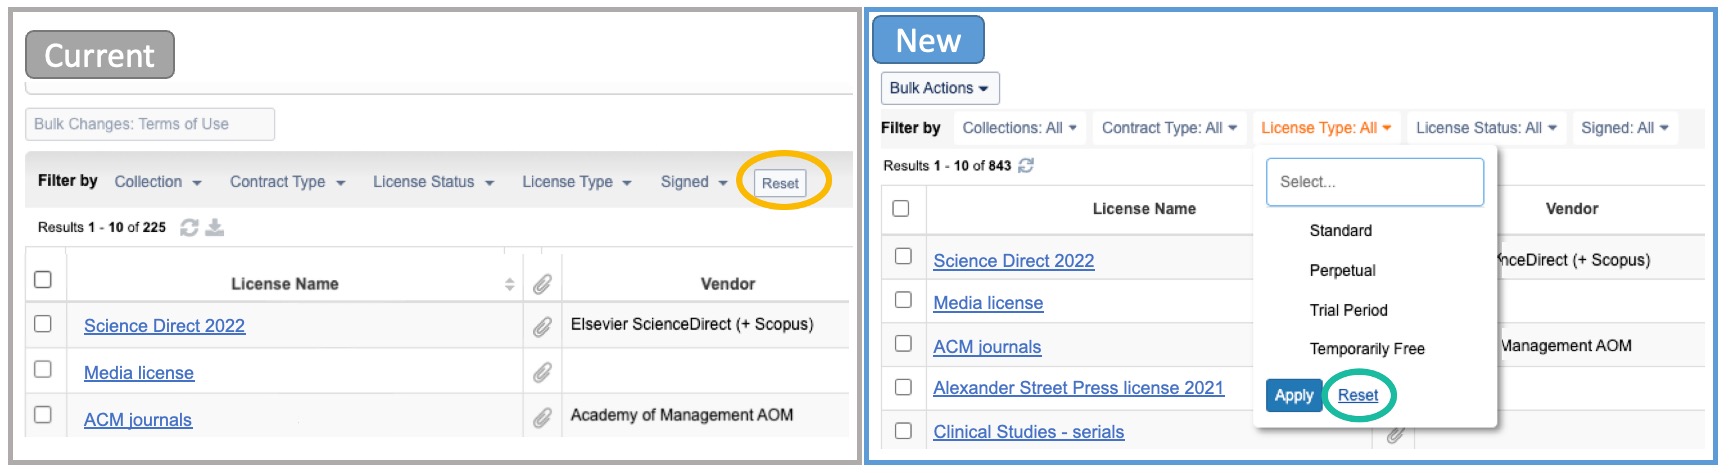The image size is (1730, 473).
Task: Choose Perpetual in License Type list
Action: tap(1342, 271)
